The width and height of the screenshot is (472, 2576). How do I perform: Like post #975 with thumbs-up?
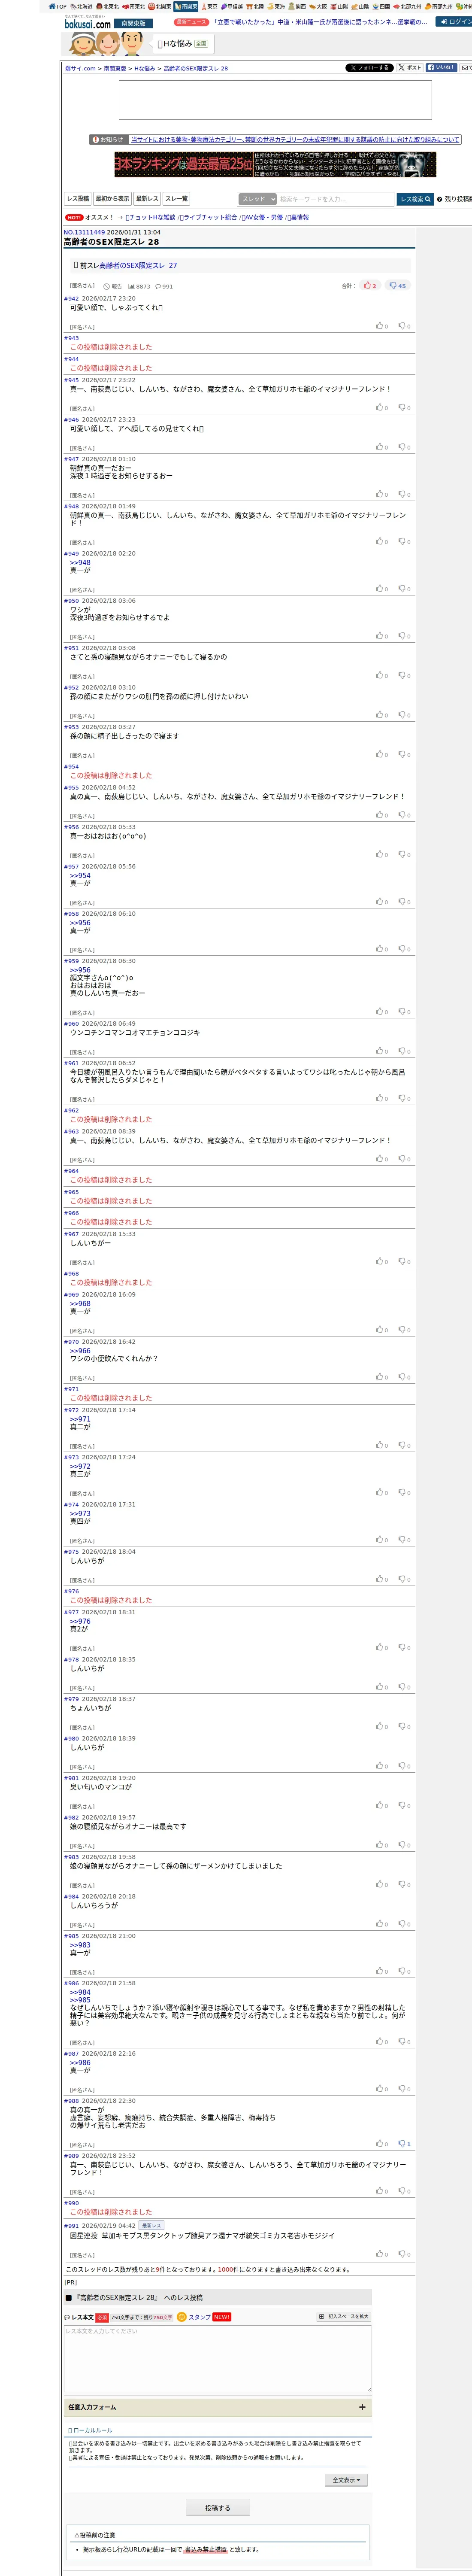click(x=381, y=1579)
